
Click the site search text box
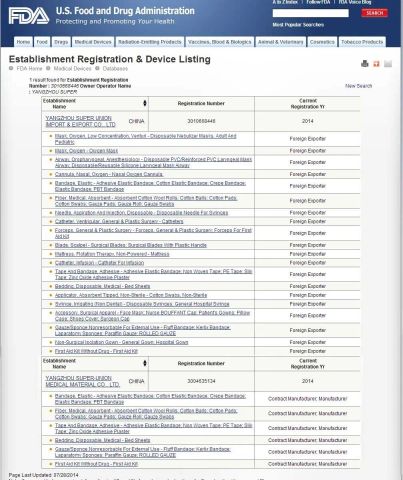click(311, 13)
